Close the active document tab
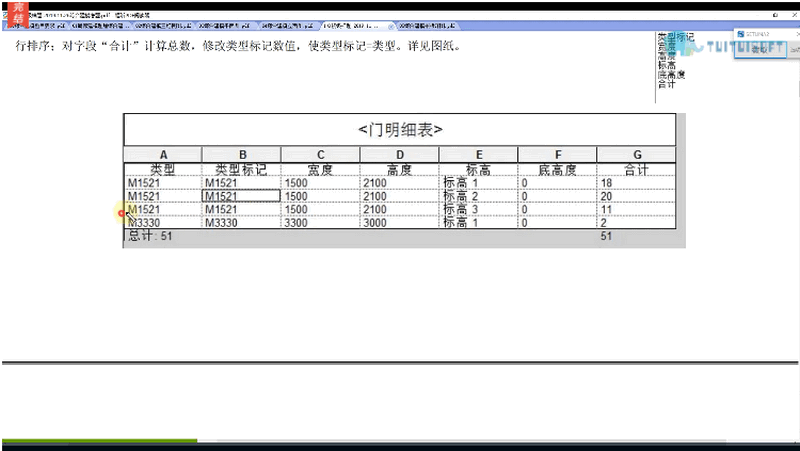The height and width of the screenshot is (451, 800). click(x=391, y=26)
